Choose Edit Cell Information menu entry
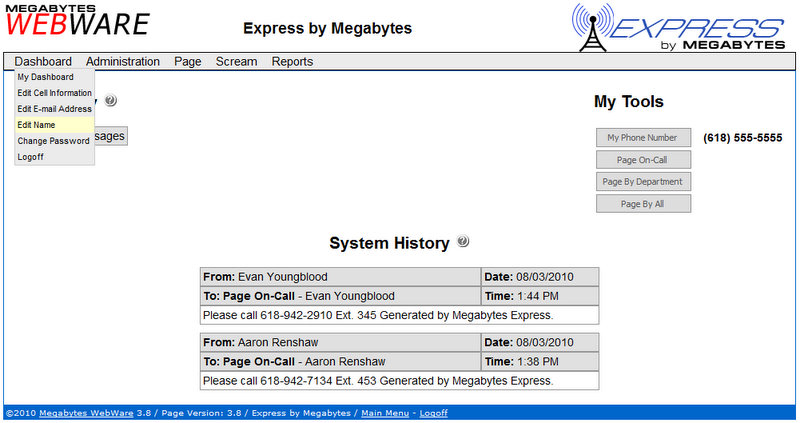 [54, 93]
